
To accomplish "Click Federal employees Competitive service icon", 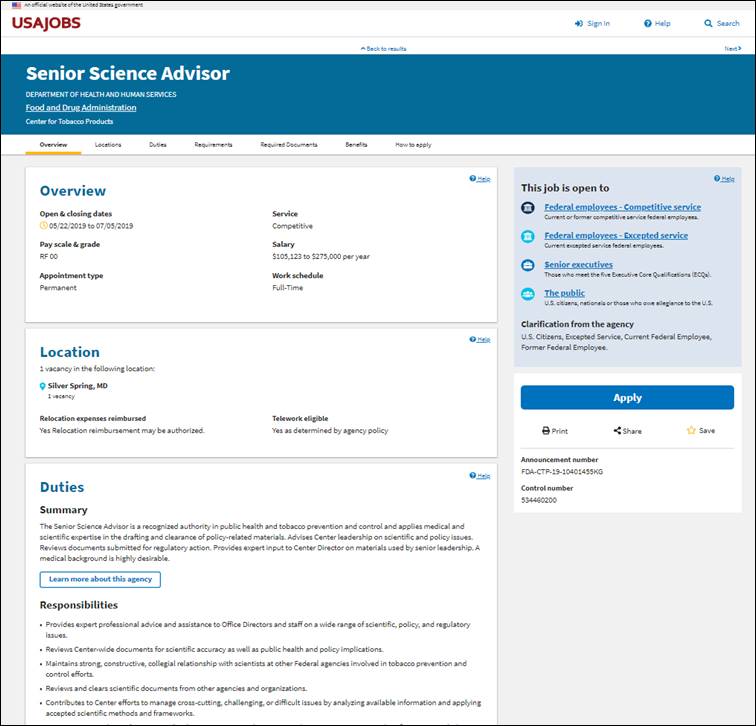I will 527,208.
